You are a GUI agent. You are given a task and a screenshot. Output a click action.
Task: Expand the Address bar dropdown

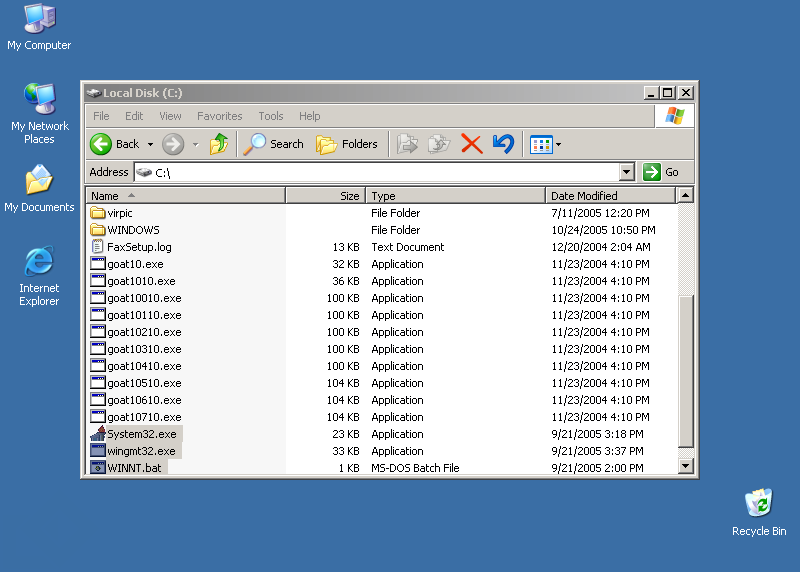pyautogui.click(x=627, y=172)
